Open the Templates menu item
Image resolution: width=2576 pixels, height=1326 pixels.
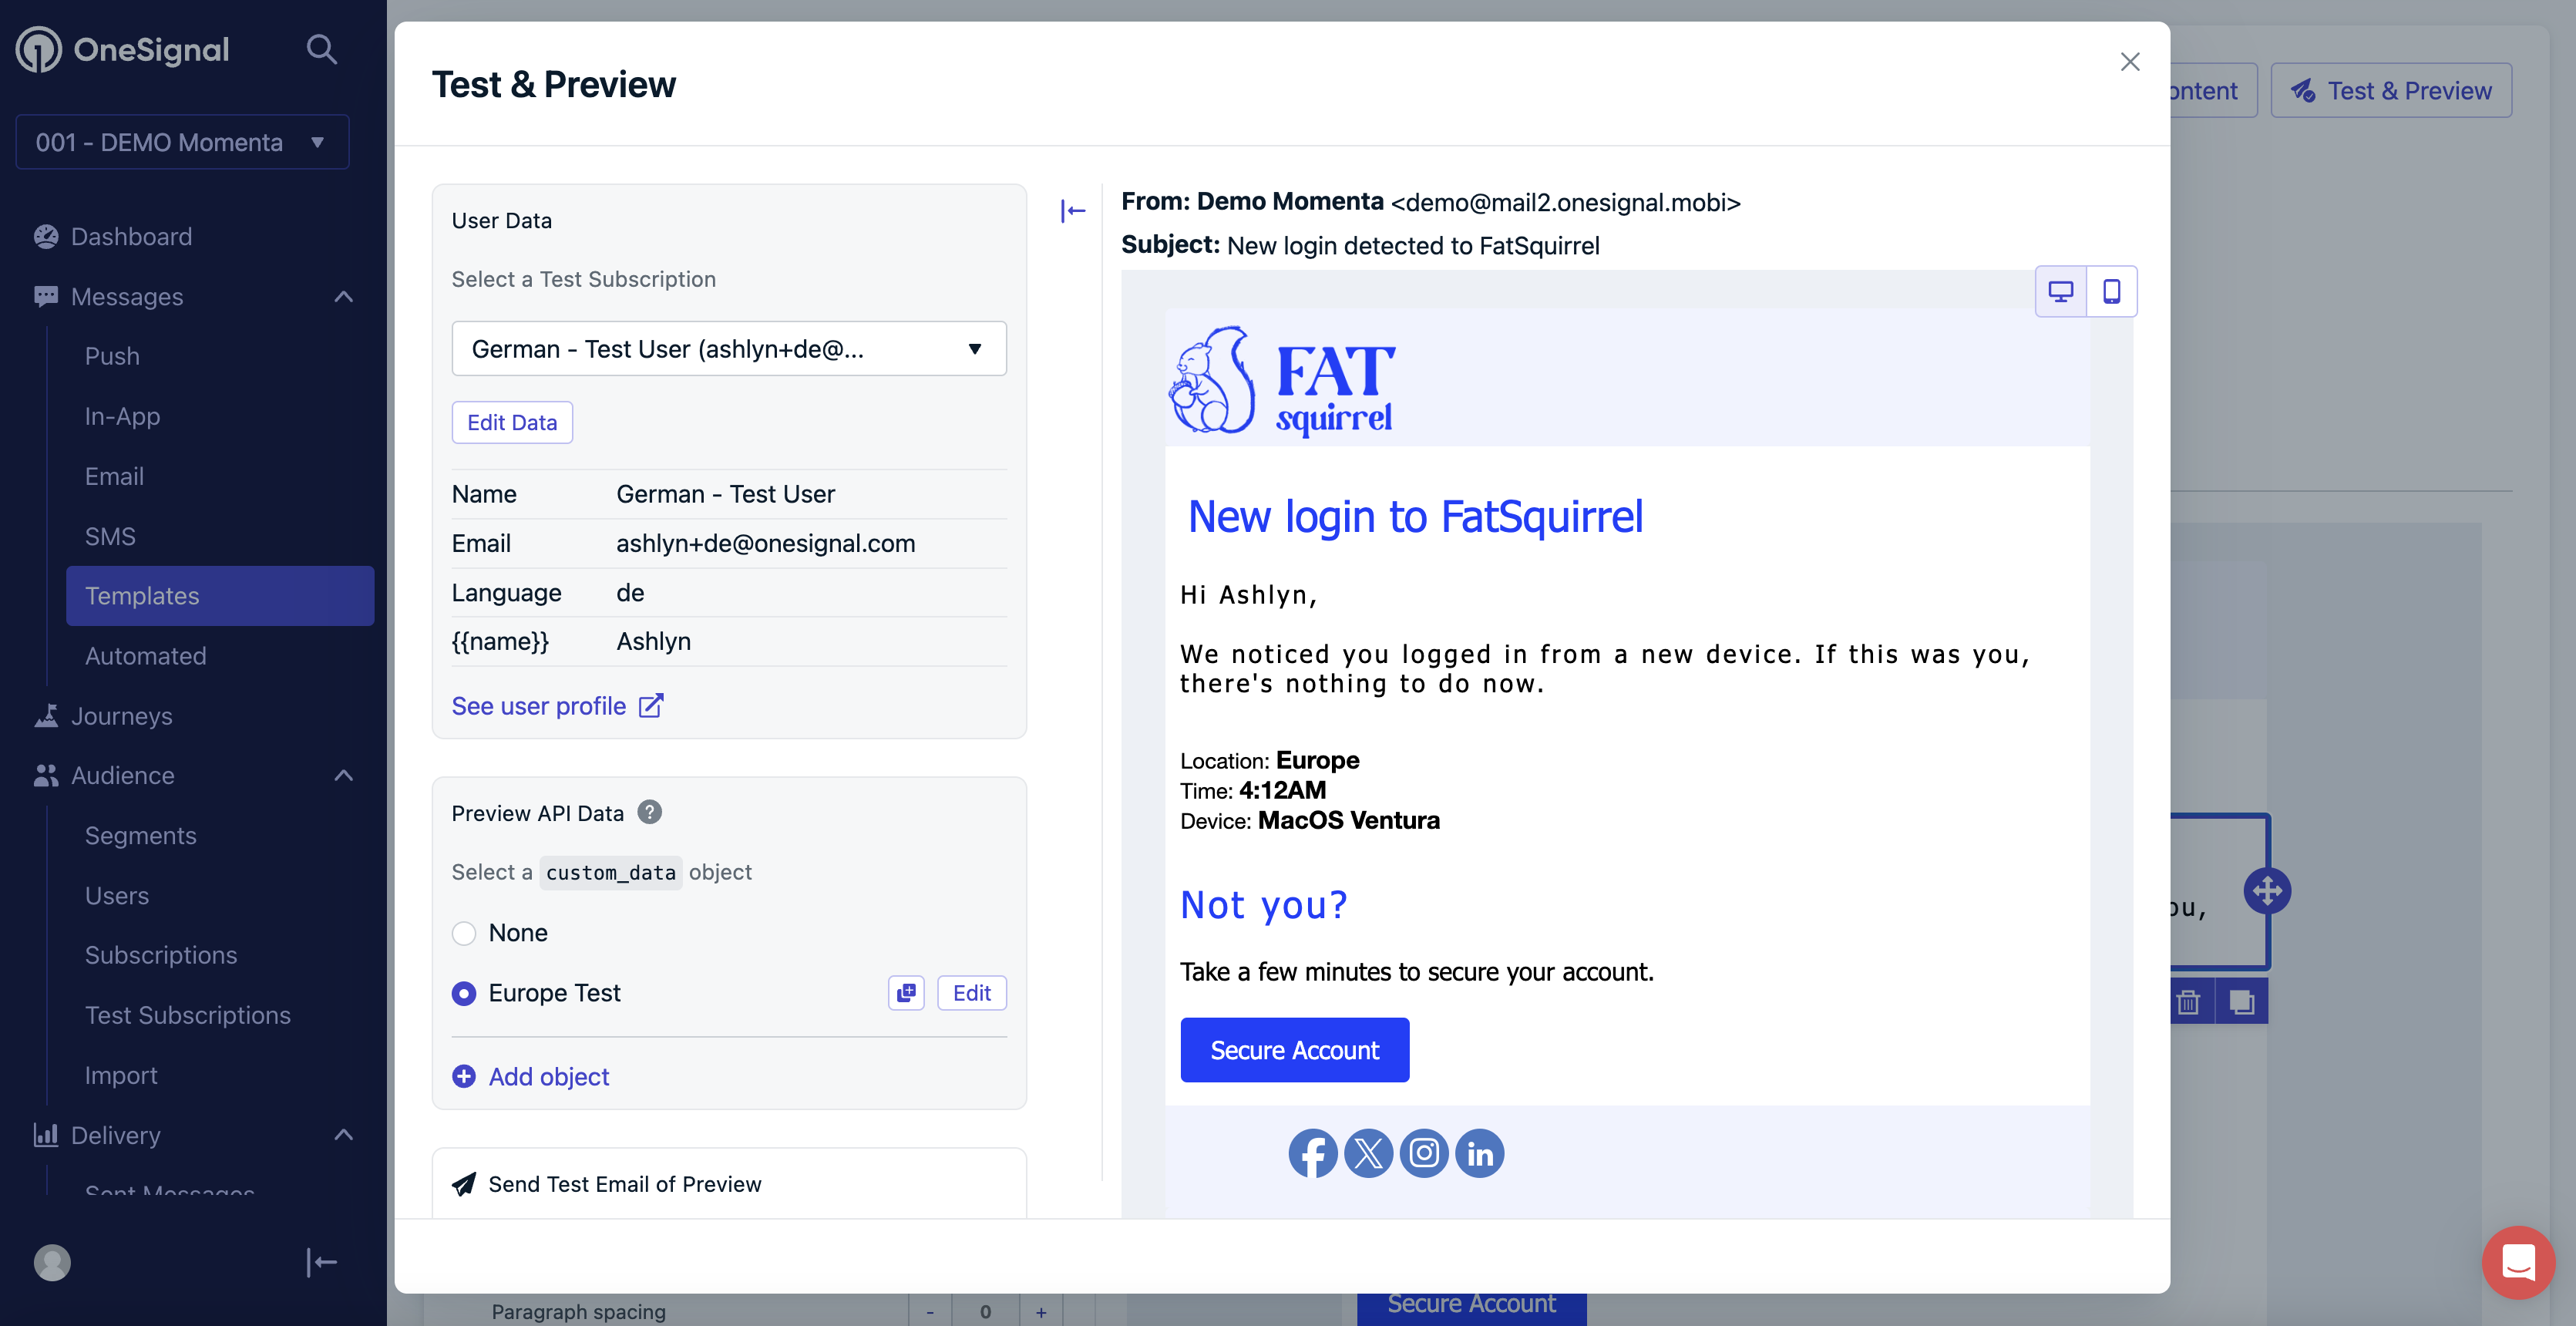pos(142,595)
